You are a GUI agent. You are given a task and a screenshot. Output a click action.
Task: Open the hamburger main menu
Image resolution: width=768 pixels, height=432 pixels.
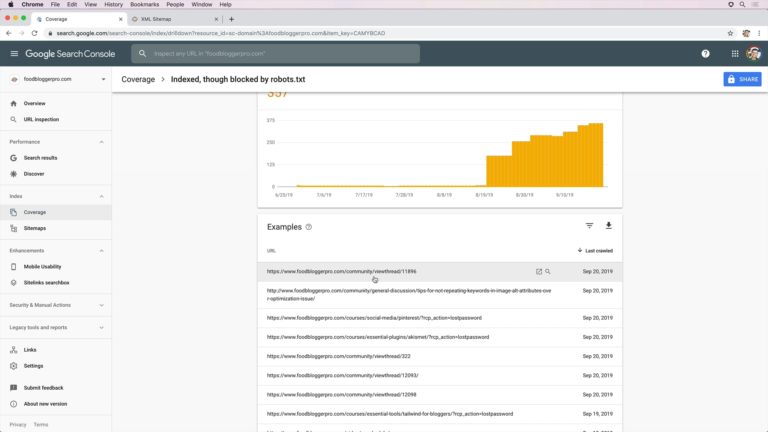coord(14,54)
